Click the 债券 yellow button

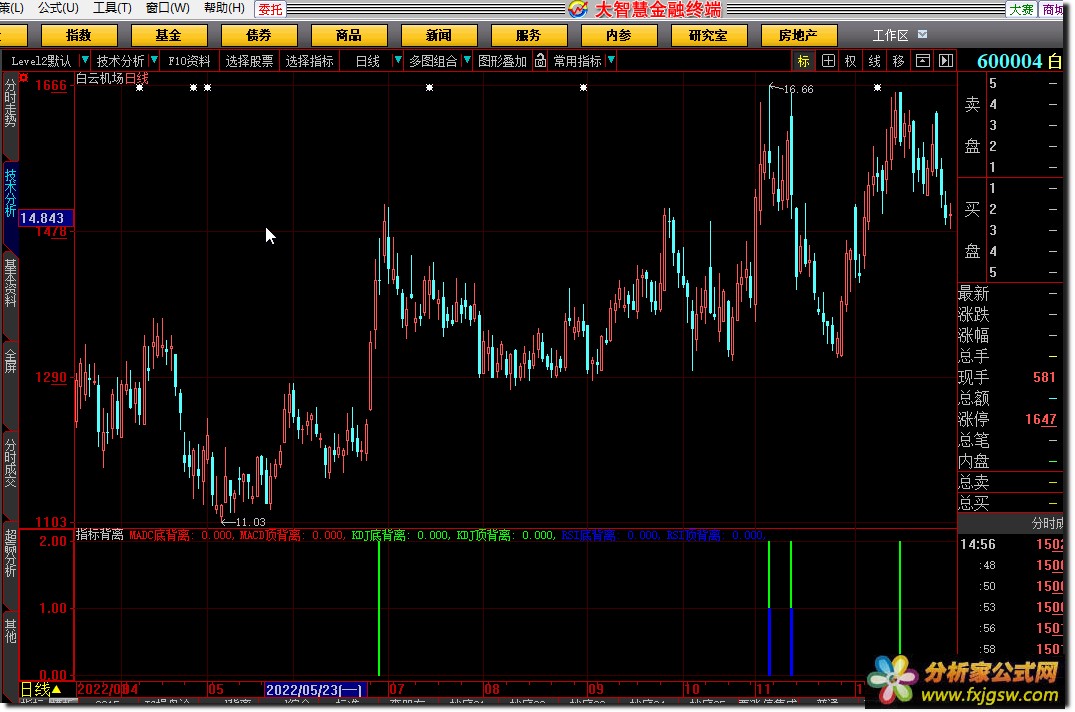coord(258,35)
